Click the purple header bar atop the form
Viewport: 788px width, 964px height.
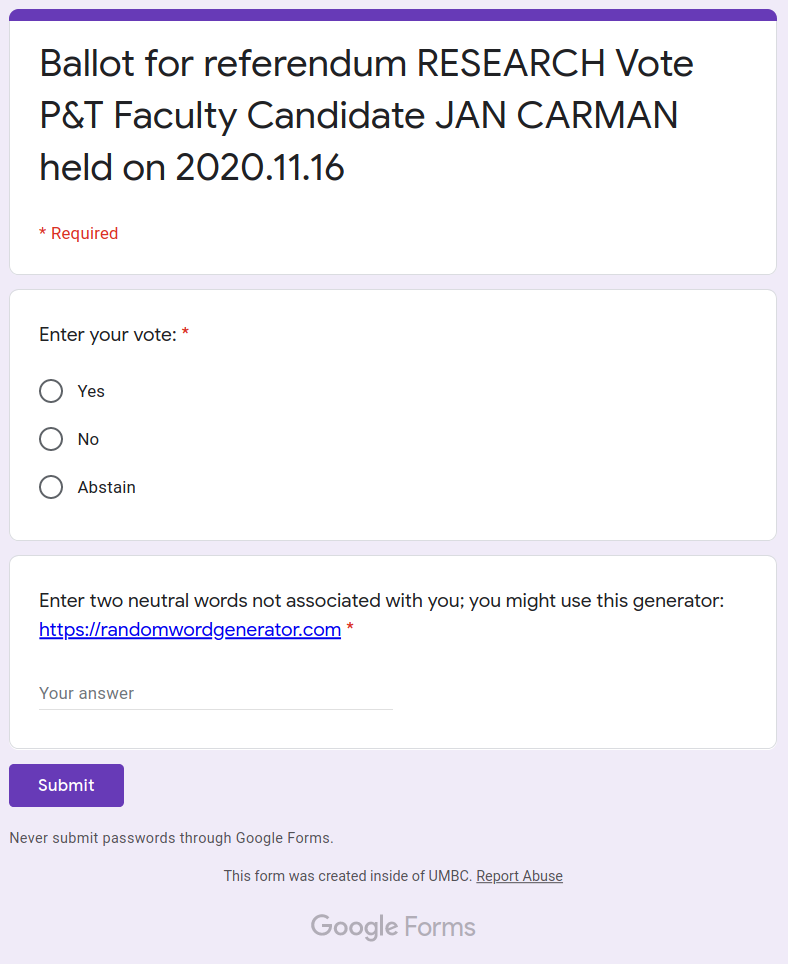393,15
